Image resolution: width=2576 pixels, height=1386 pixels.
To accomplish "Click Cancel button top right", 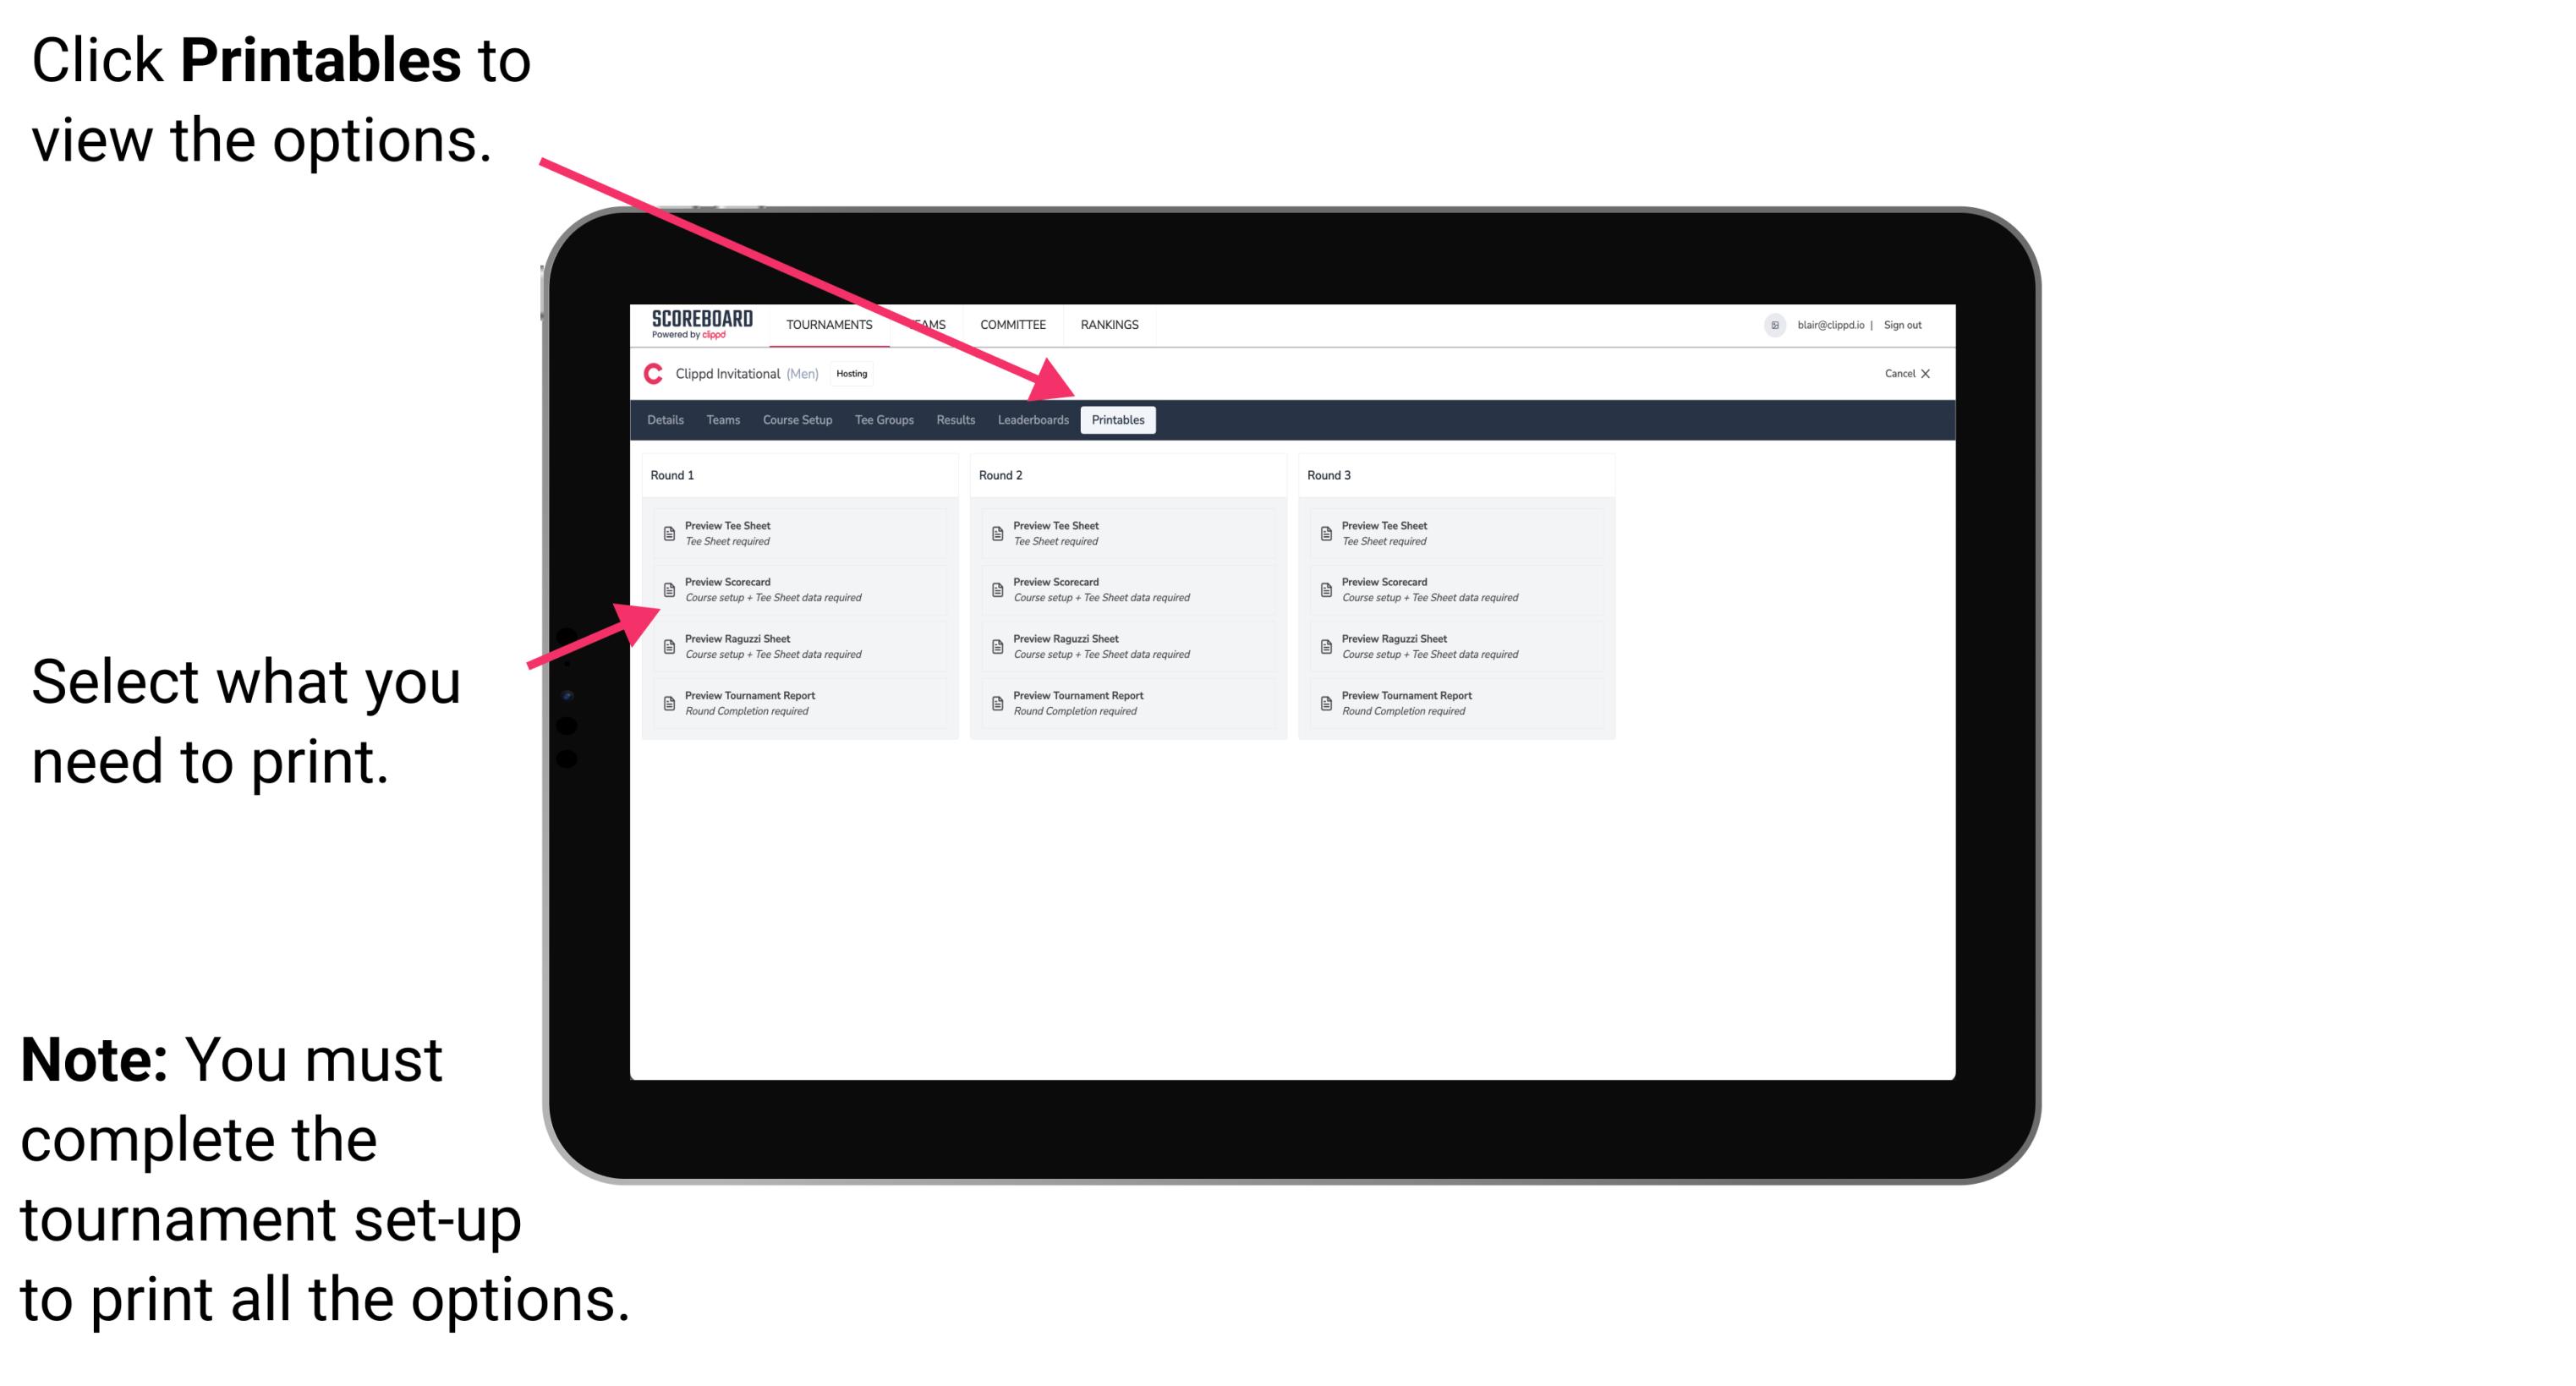I will coord(1905,379).
